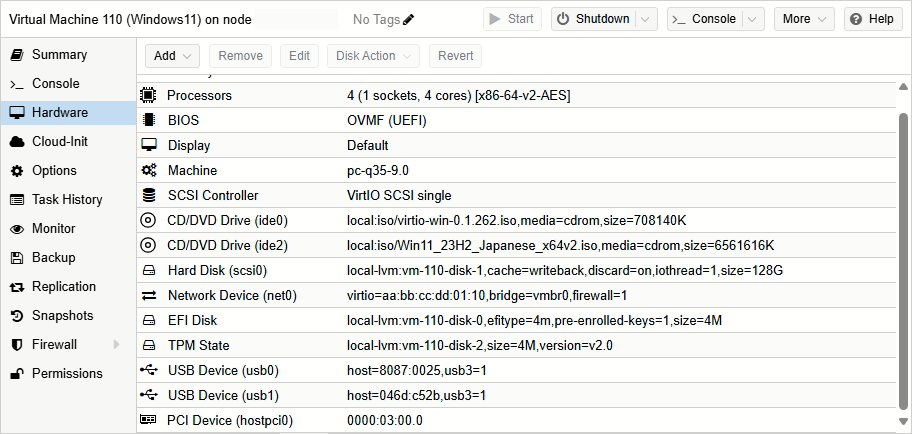
Task: Click the scrollbar down arrow
Action: point(903,421)
